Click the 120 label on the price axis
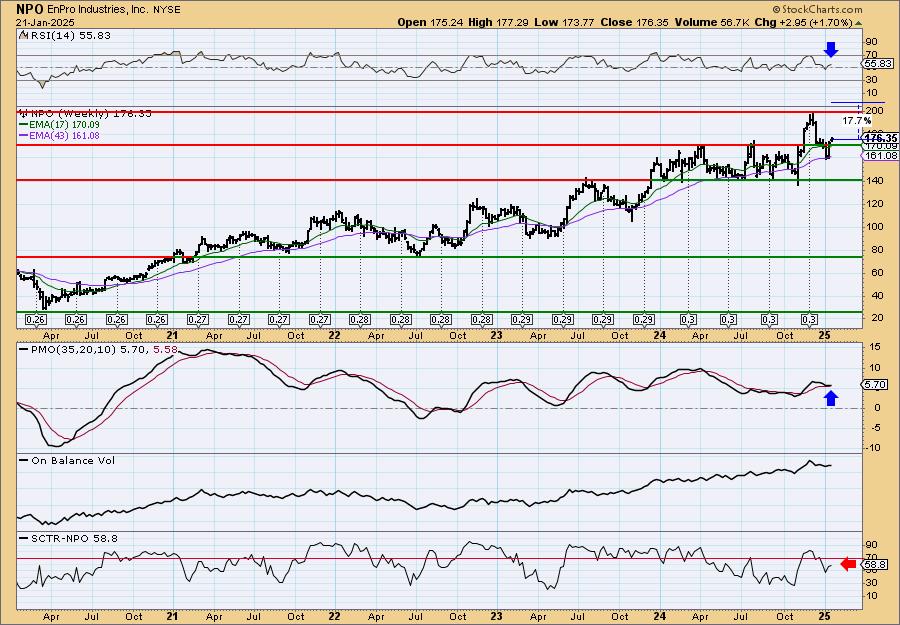The width and height of the screenshot is (900, 625). tap(875, 203)
